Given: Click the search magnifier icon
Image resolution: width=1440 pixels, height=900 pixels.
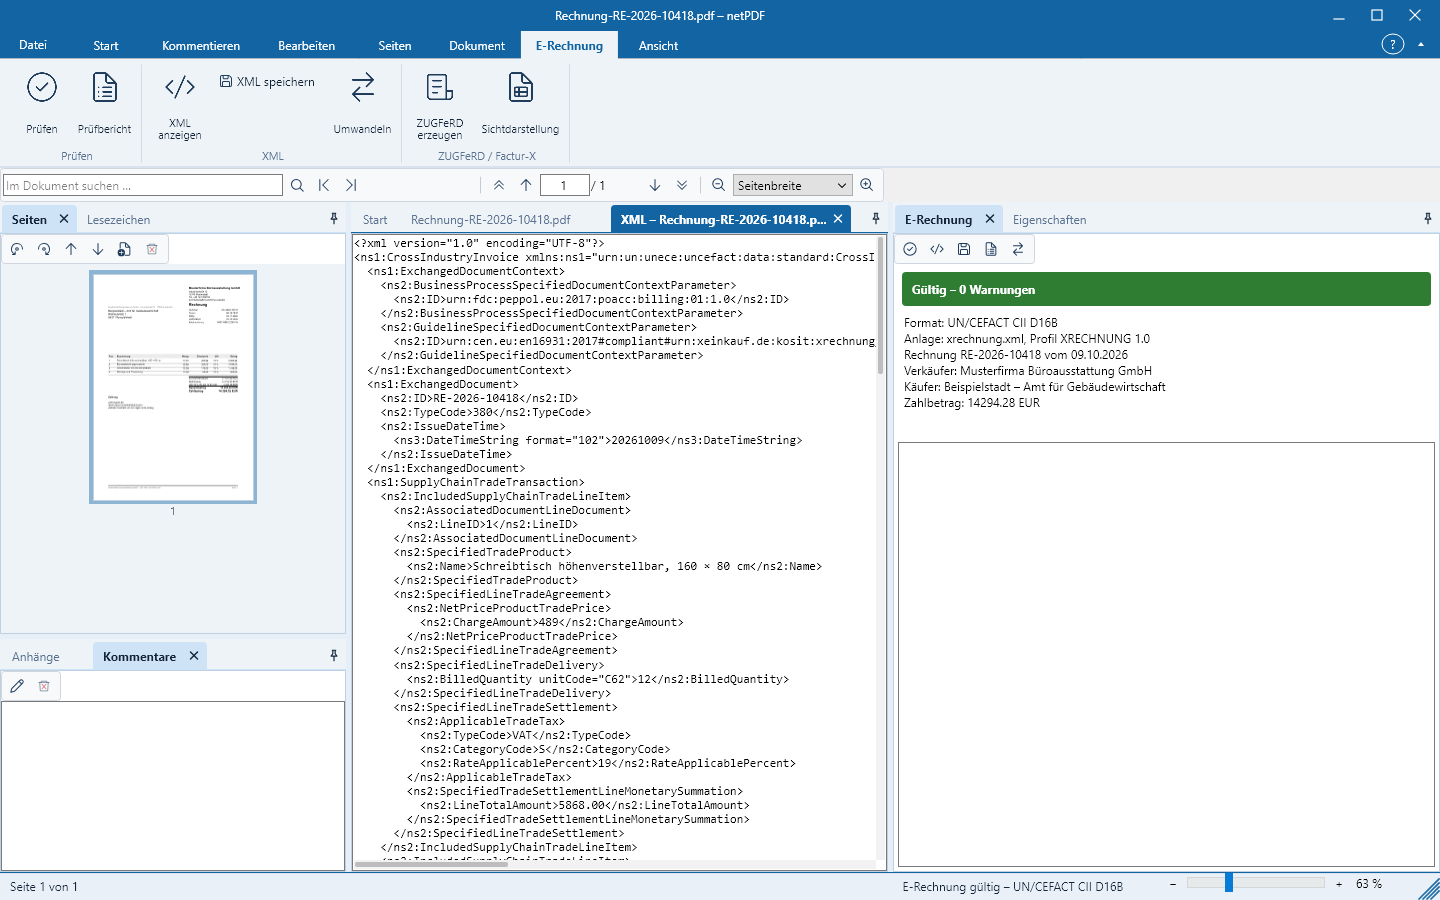Looking at the screenshot, I should pyautogui.click(x=297, y=185).
